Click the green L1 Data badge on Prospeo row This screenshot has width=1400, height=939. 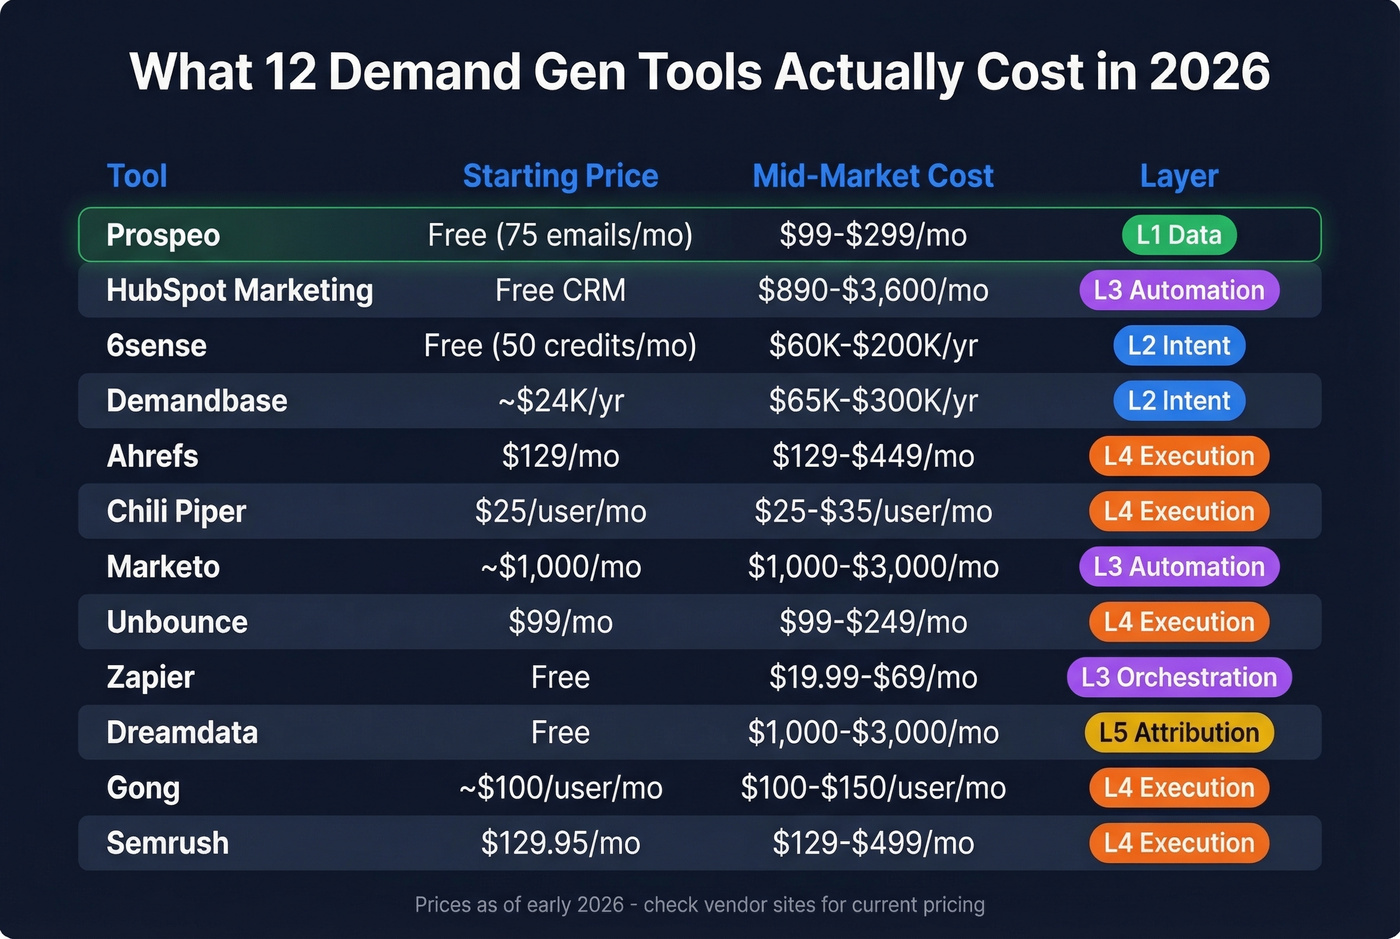tap(1179, 235)
